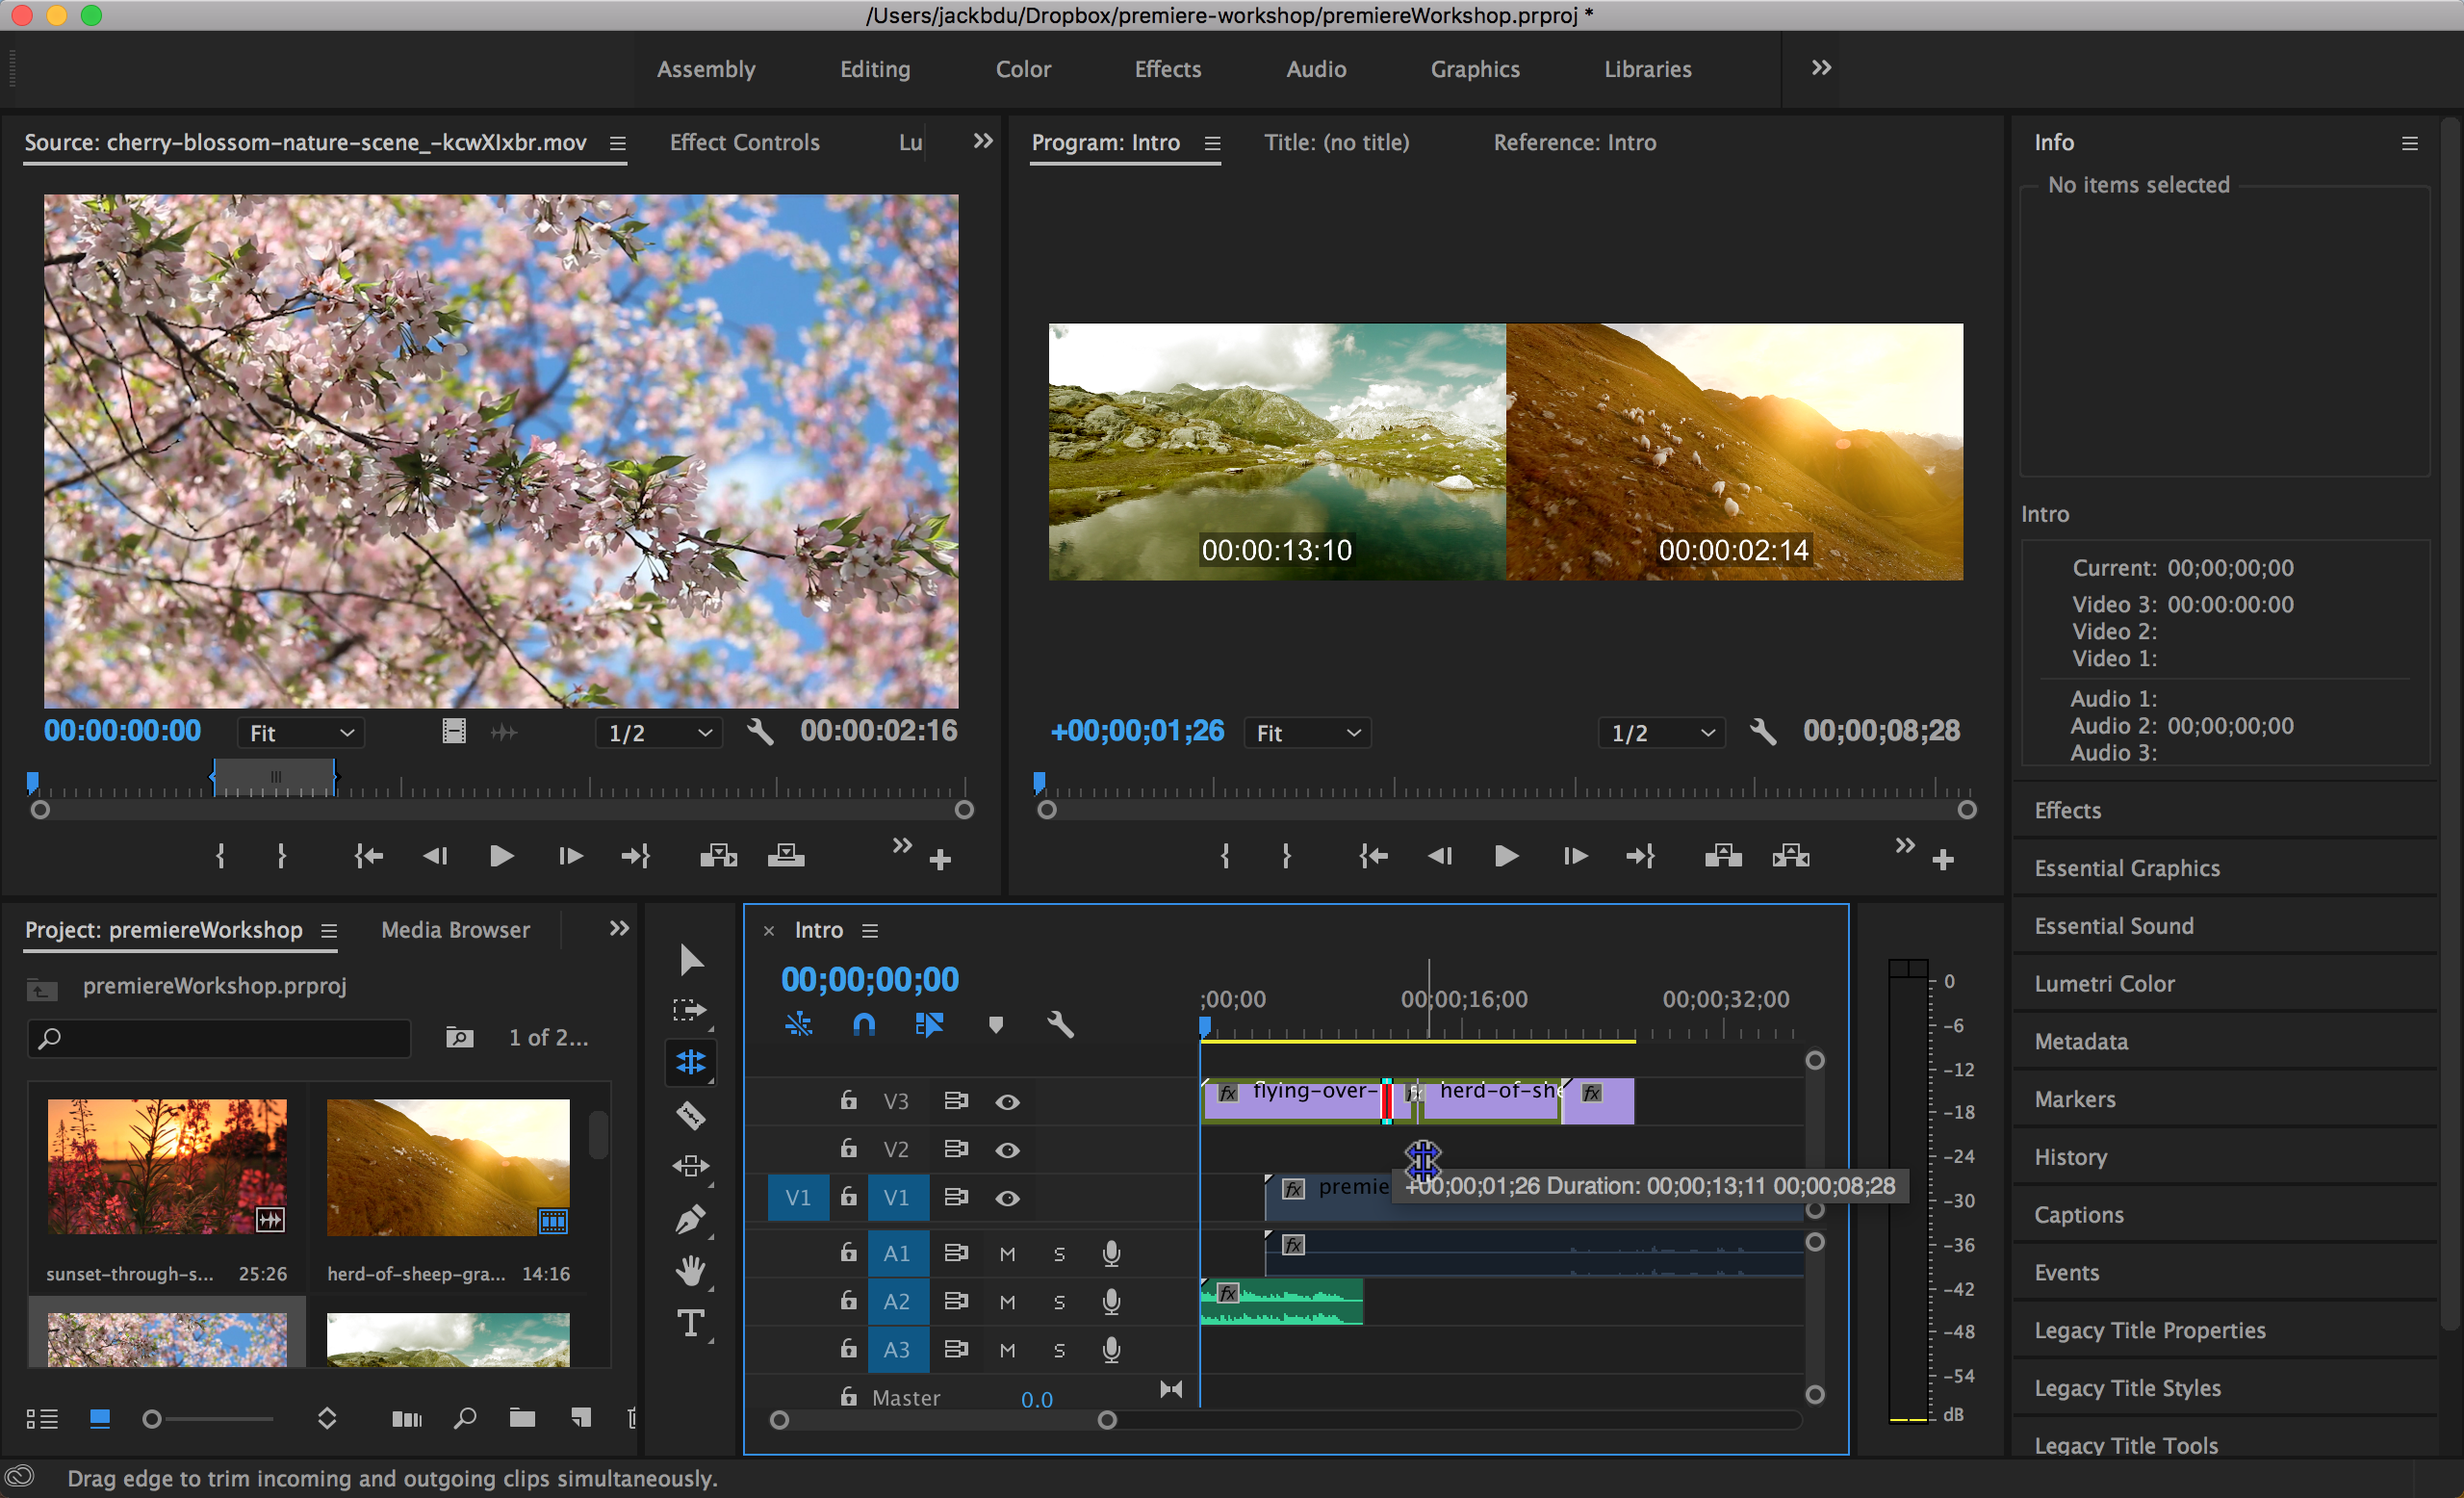Toggle track output visibility for V2
Screen dimensions: 2464x1498
[x=1007, y=1149]
